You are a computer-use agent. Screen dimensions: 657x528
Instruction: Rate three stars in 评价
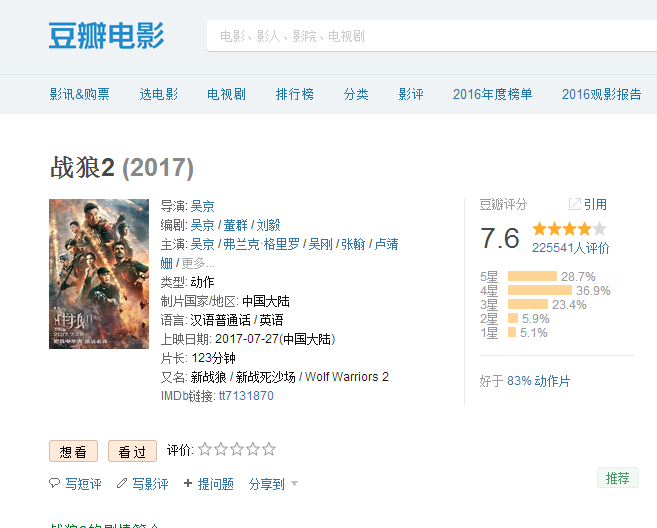tap(237, 449)
